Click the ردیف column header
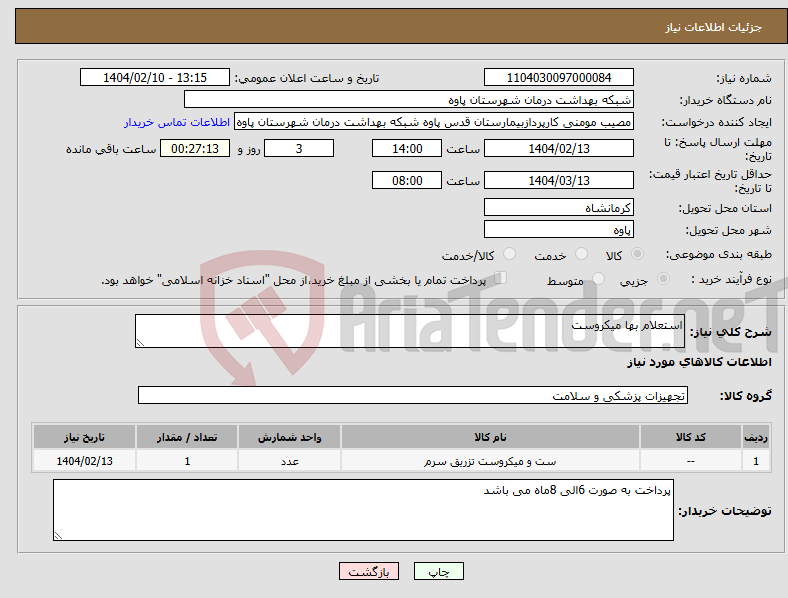788x598 pixels. point(756,437)
